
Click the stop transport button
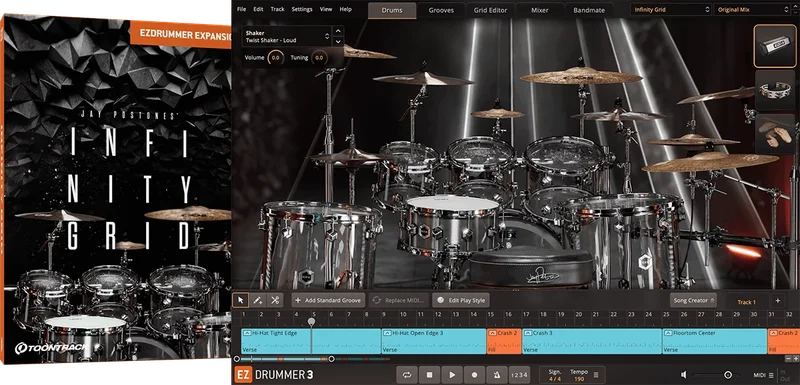pos(430,375)
